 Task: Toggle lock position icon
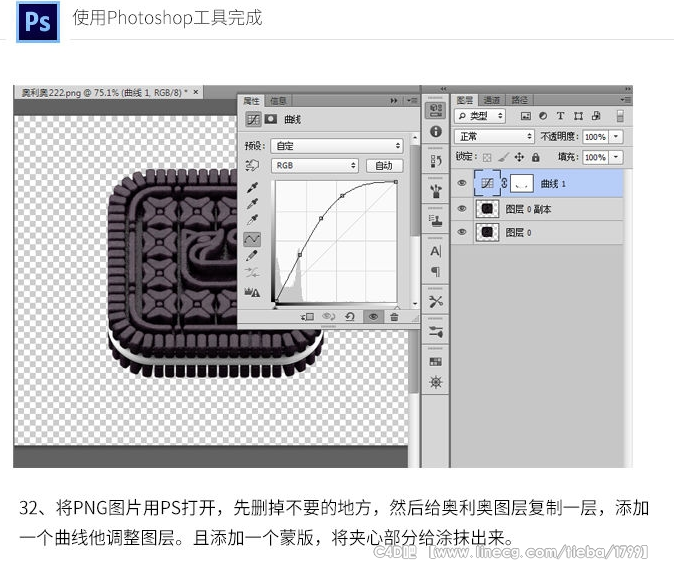[519, 157]
